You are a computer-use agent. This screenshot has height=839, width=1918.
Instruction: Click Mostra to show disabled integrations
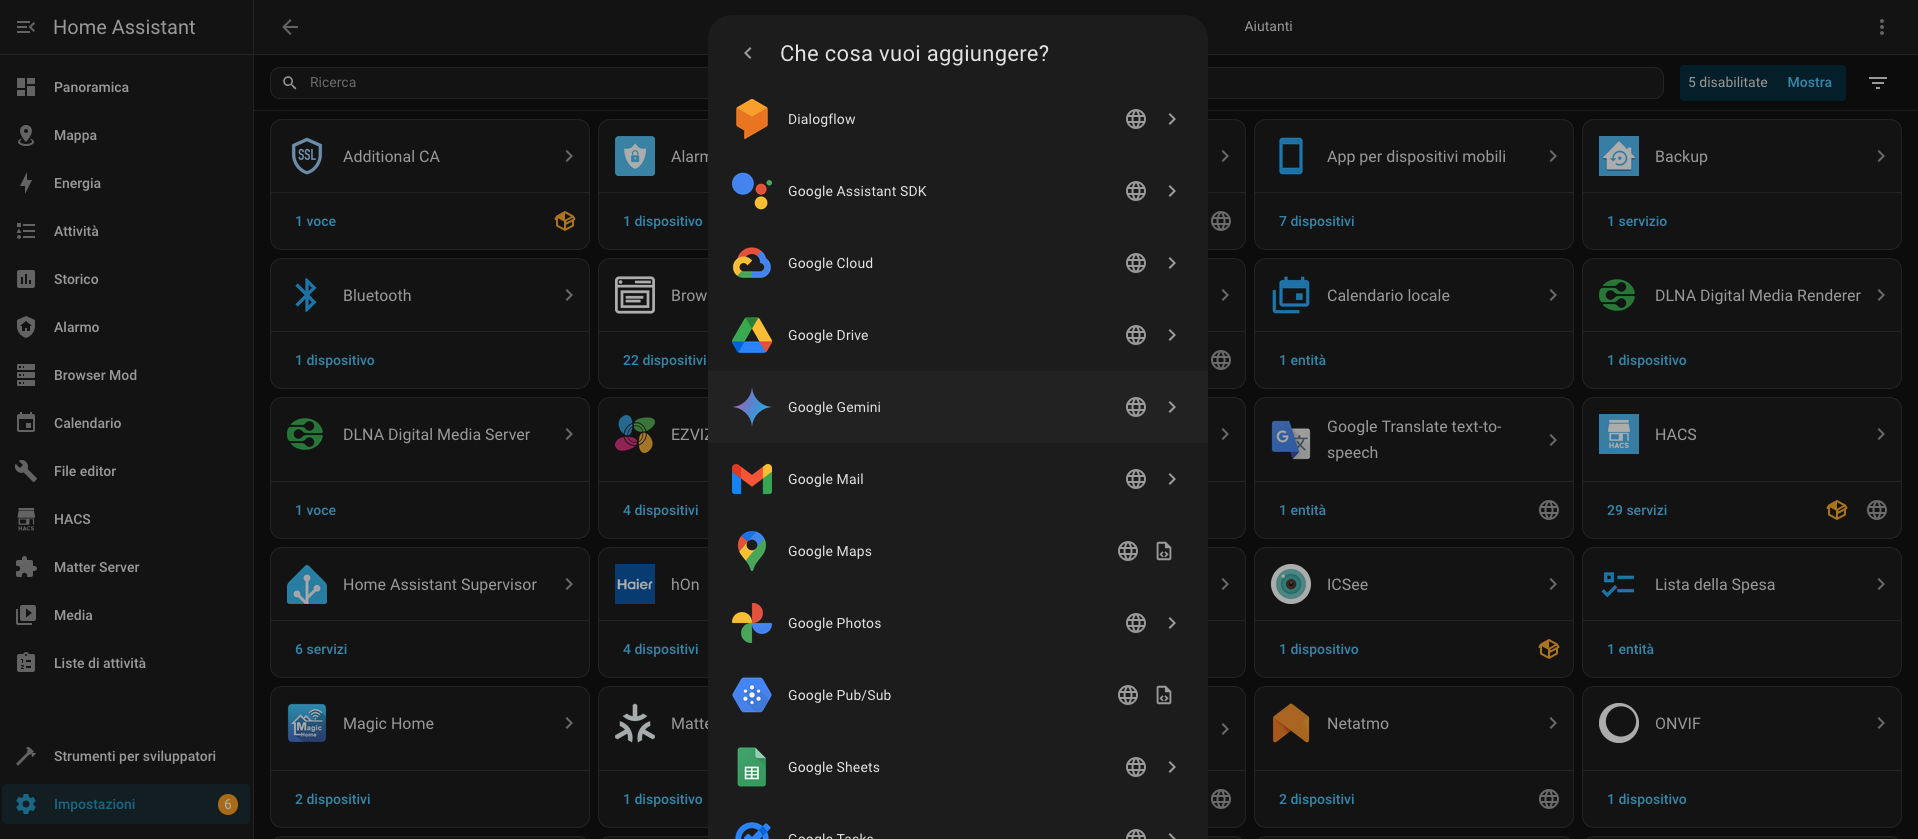(1809, 82)
